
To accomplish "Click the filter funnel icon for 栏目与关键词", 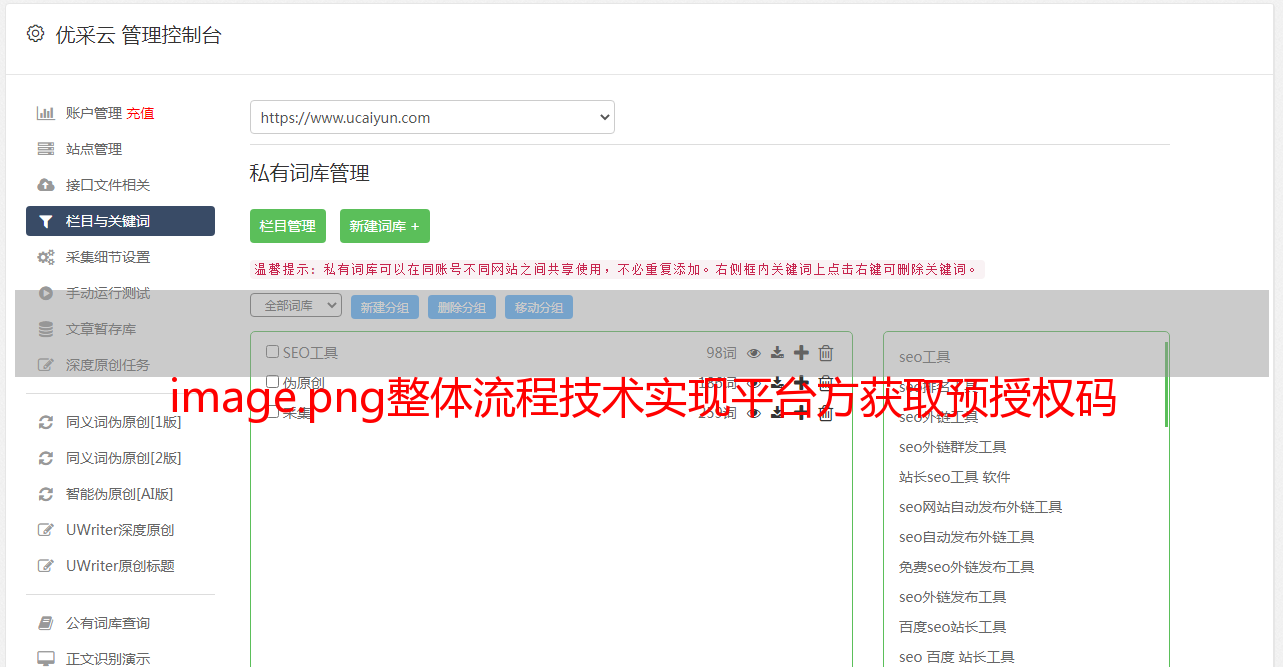I will tap(46, 221).
